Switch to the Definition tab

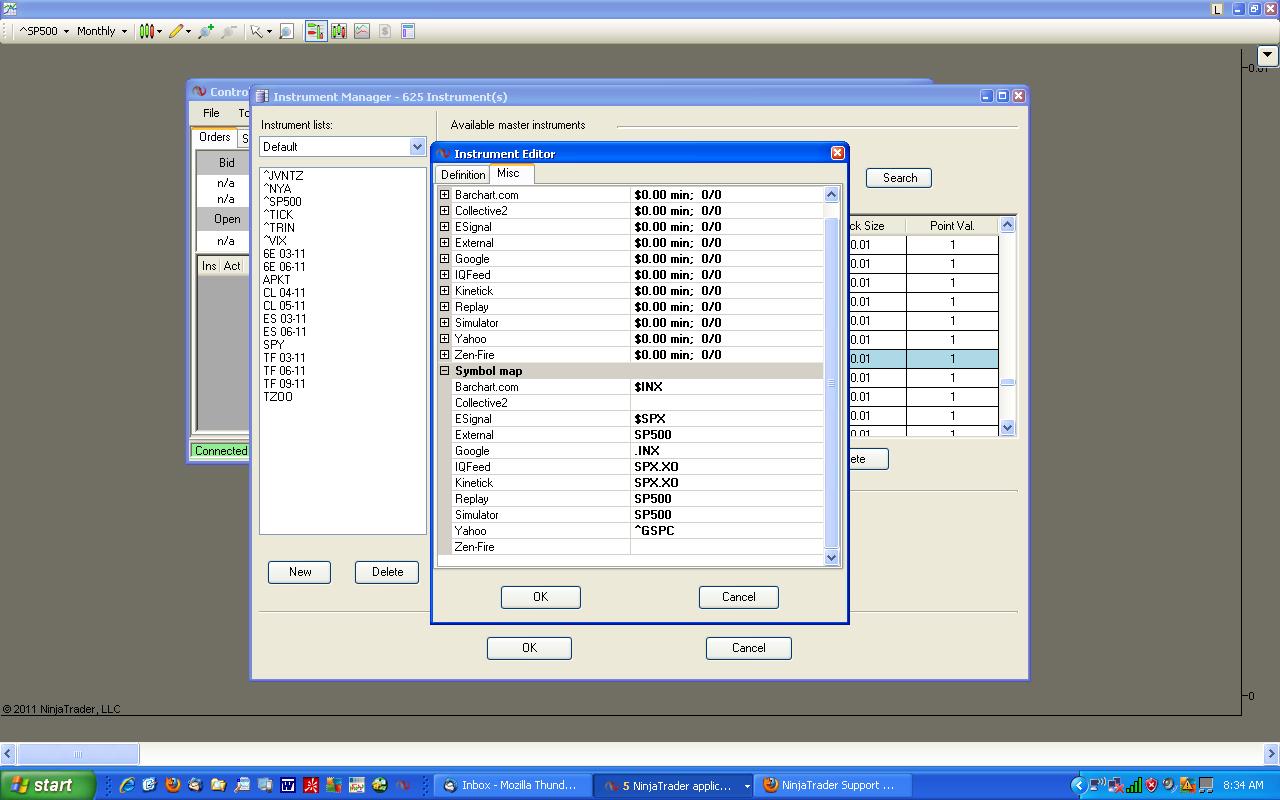point(463,175)
